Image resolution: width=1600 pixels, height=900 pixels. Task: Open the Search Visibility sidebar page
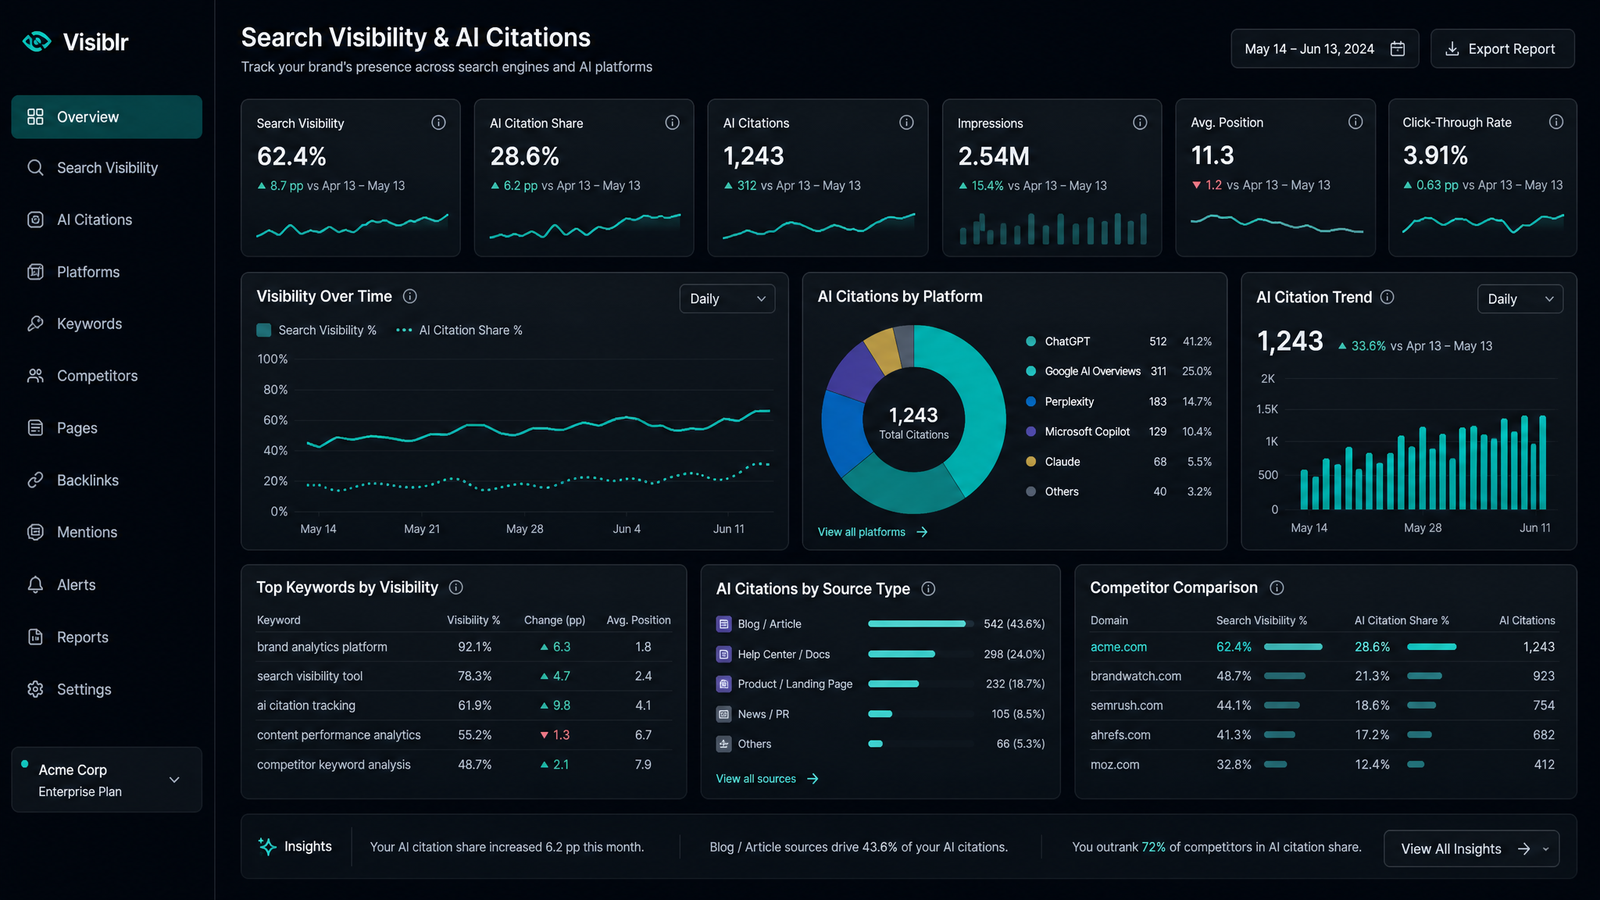[107, 168]
